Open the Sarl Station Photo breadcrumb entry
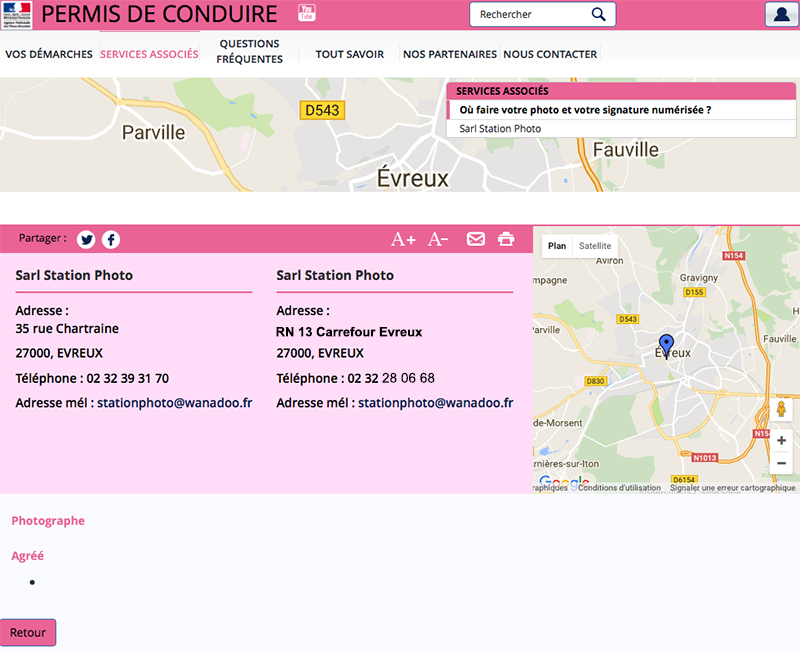The image size is (800, 653). 500,129
